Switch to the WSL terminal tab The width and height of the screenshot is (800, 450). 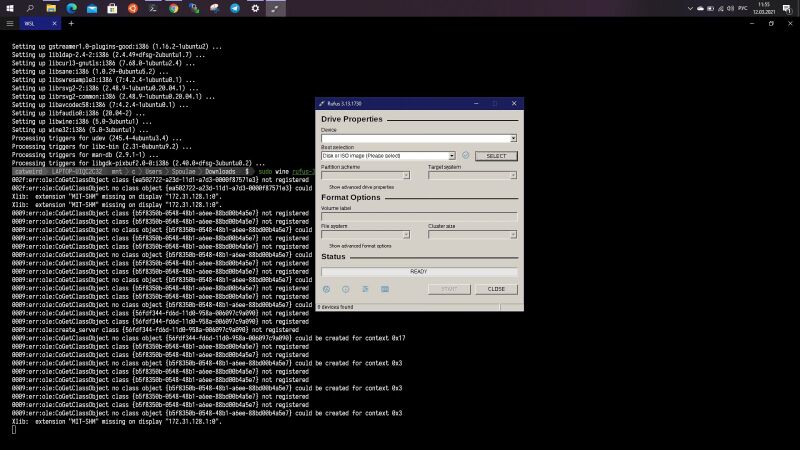[x=36, y=23]
